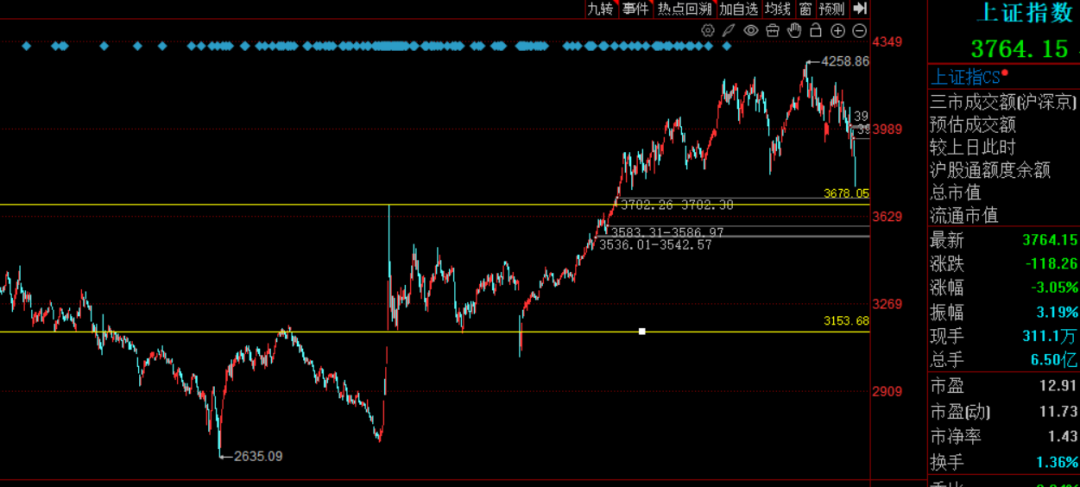The height and width of the screenshot is (487, 1080).
Task: Zoom in with the plus circle icon
Action: tap(838, 30)
